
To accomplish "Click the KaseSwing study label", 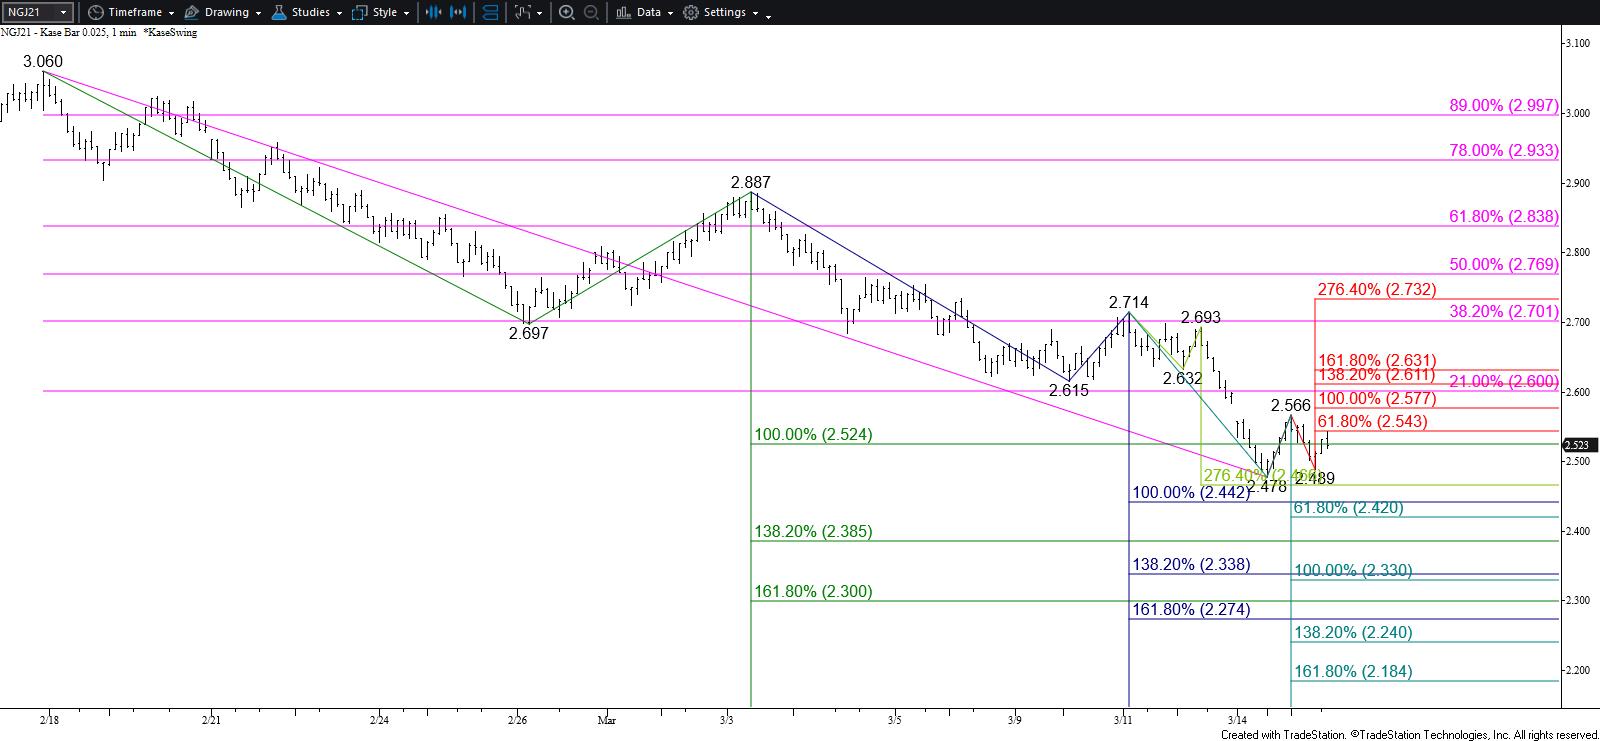I will [x=171, y=33].
